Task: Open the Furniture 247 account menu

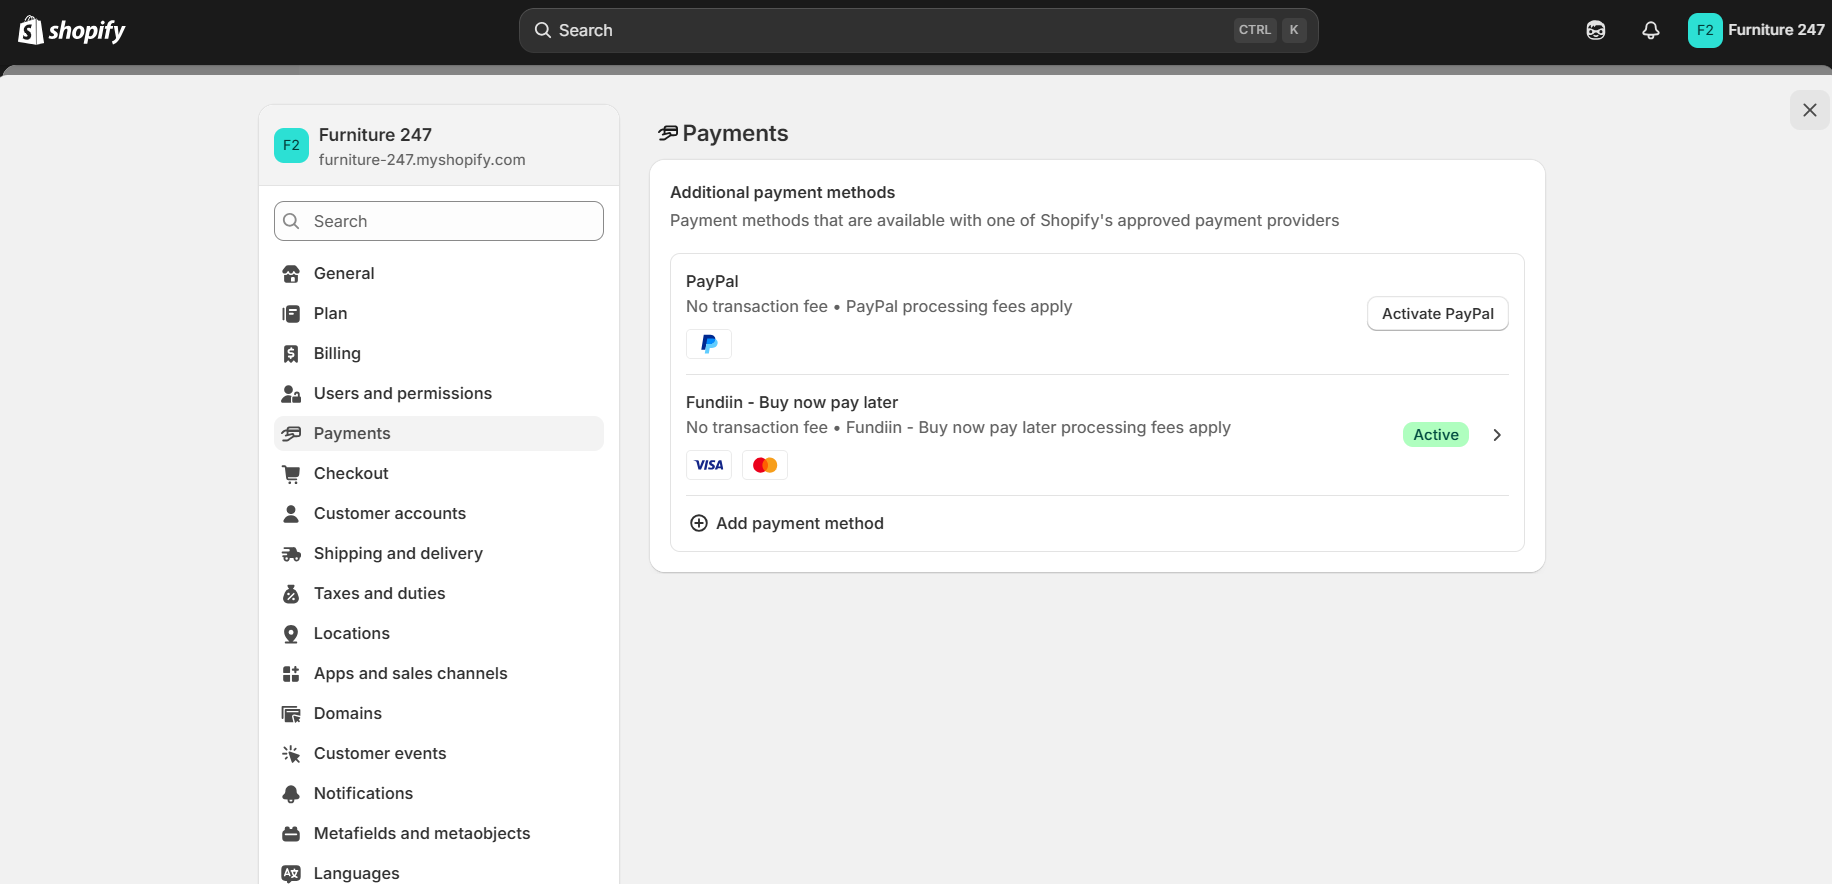Action: pos(1756,30)
